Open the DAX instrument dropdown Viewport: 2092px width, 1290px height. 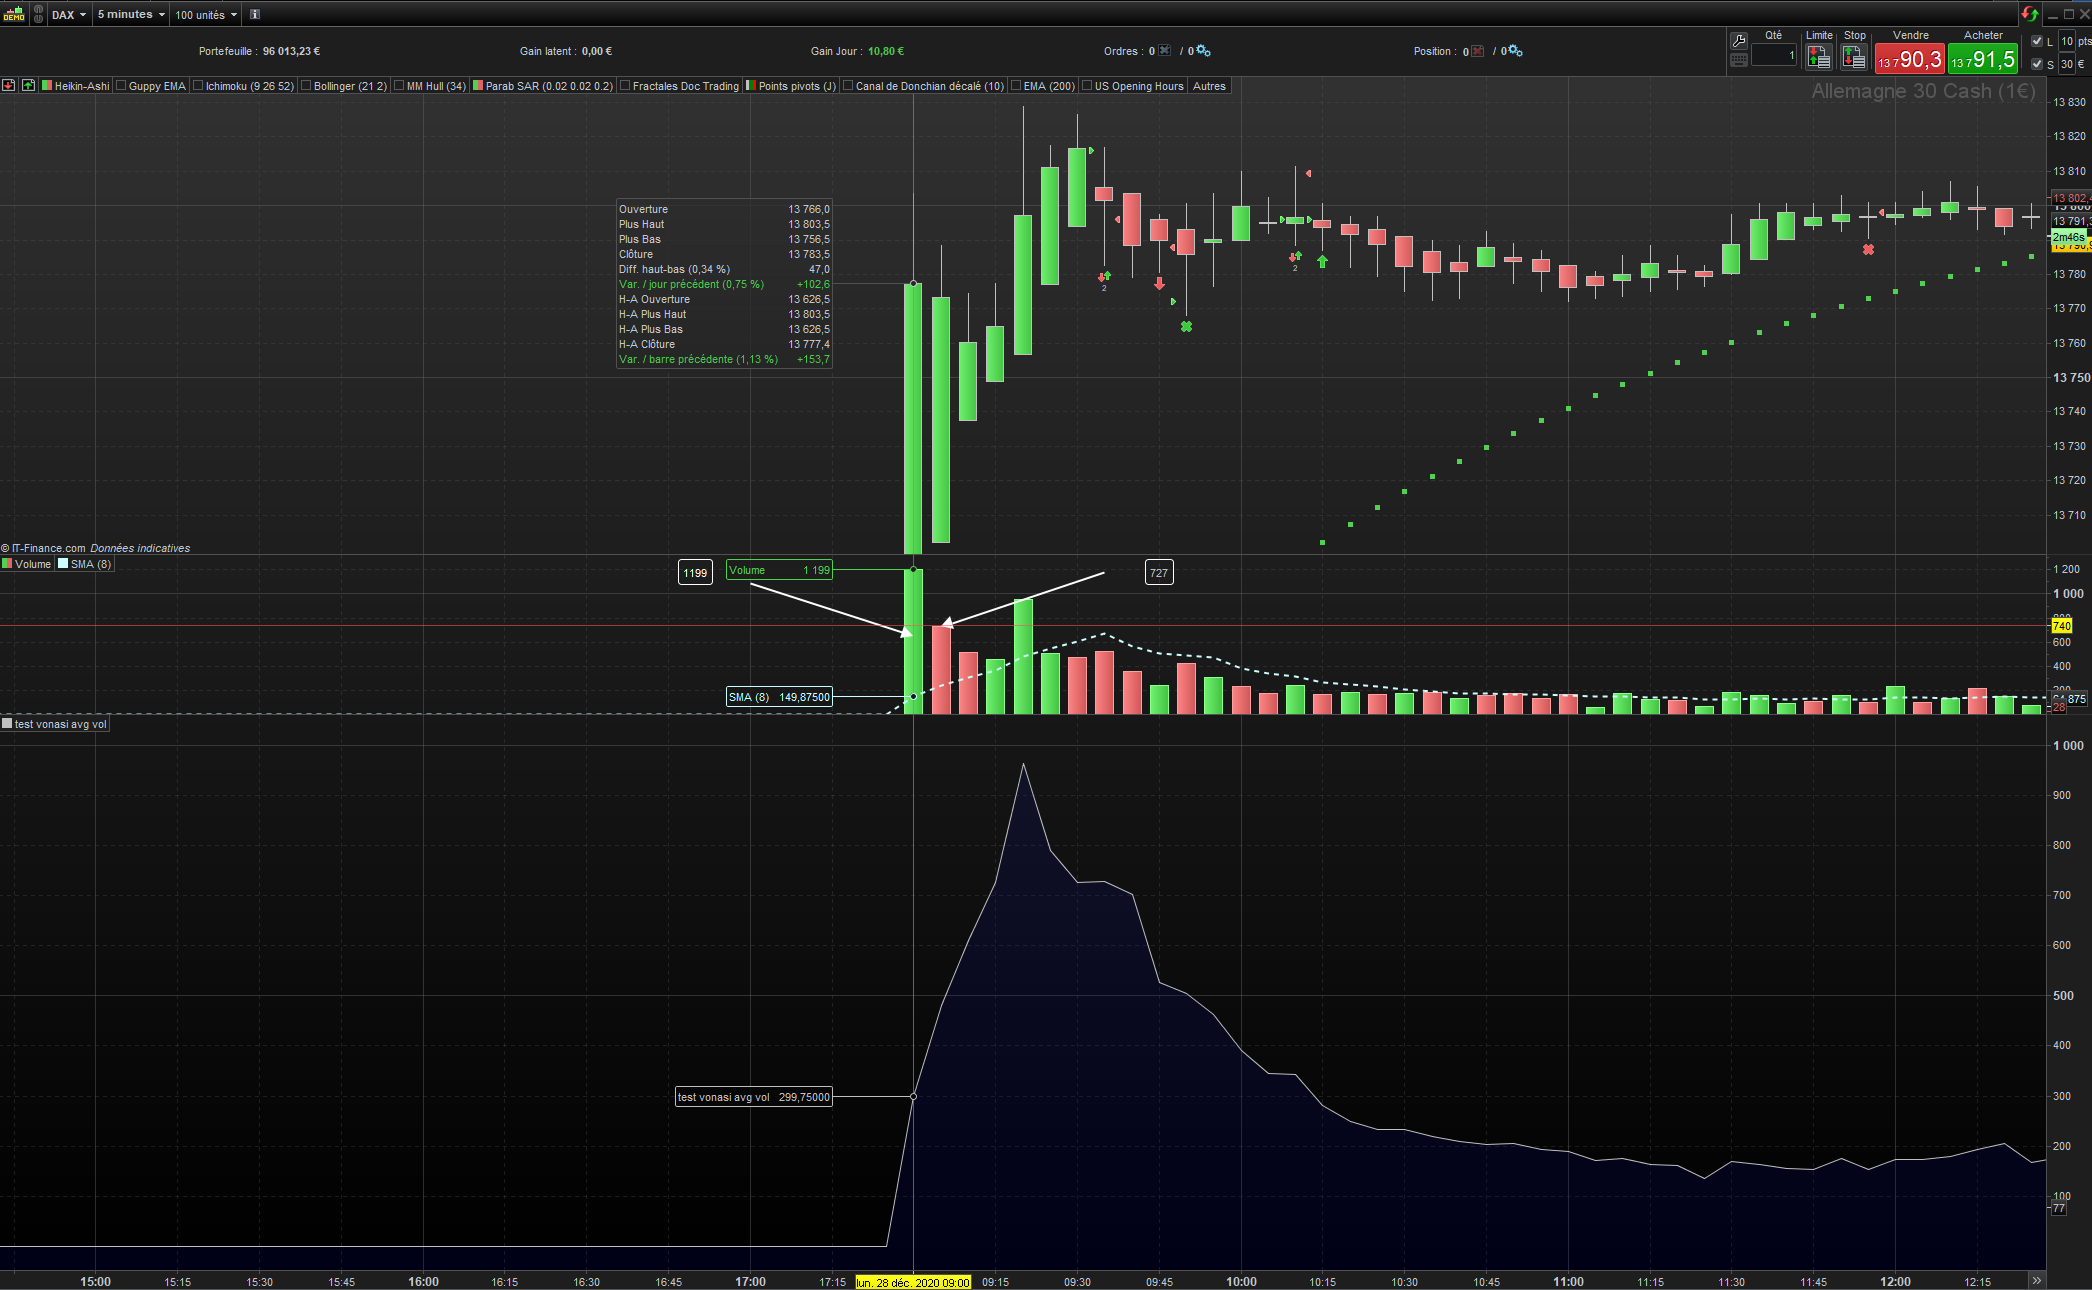click(69, 14)
